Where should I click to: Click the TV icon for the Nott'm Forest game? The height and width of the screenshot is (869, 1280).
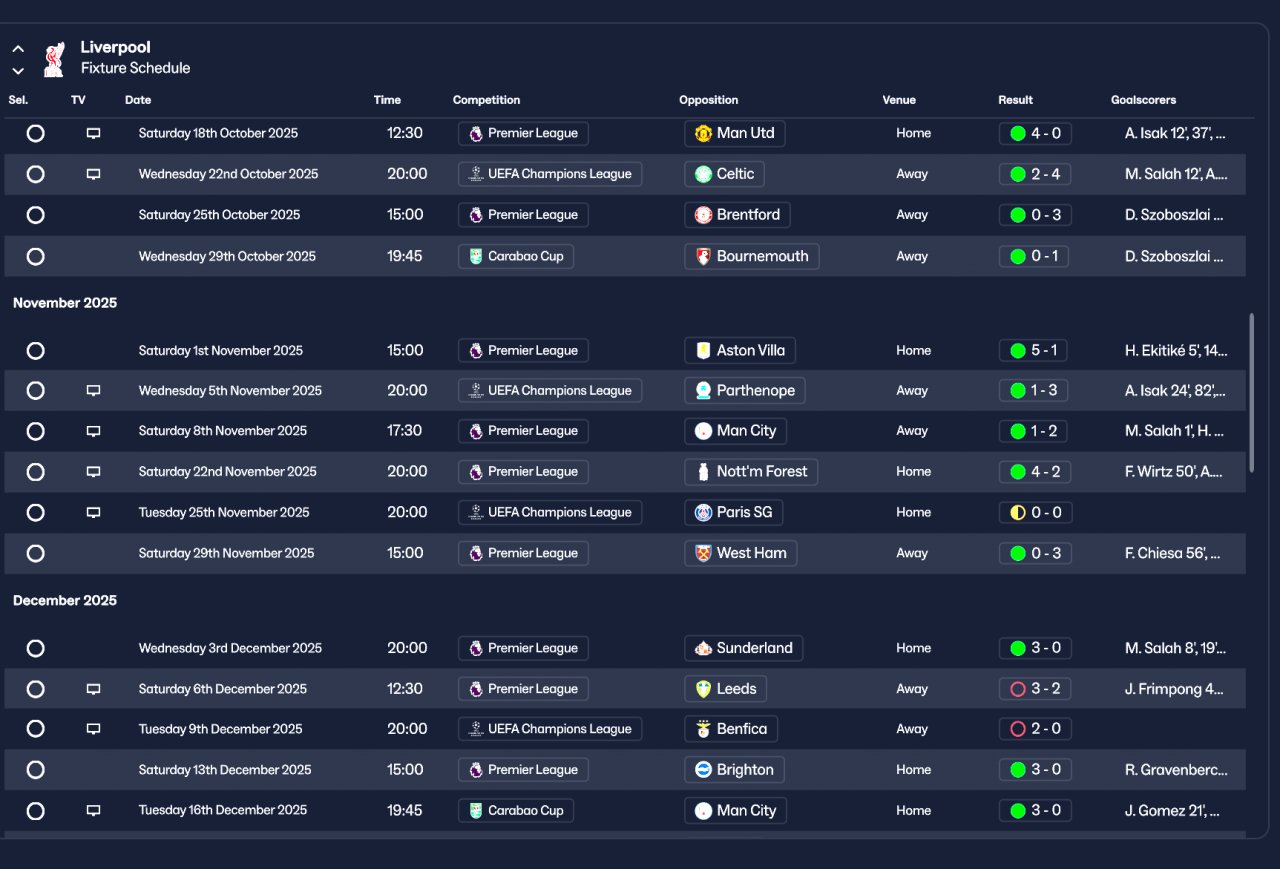point(93,472)
